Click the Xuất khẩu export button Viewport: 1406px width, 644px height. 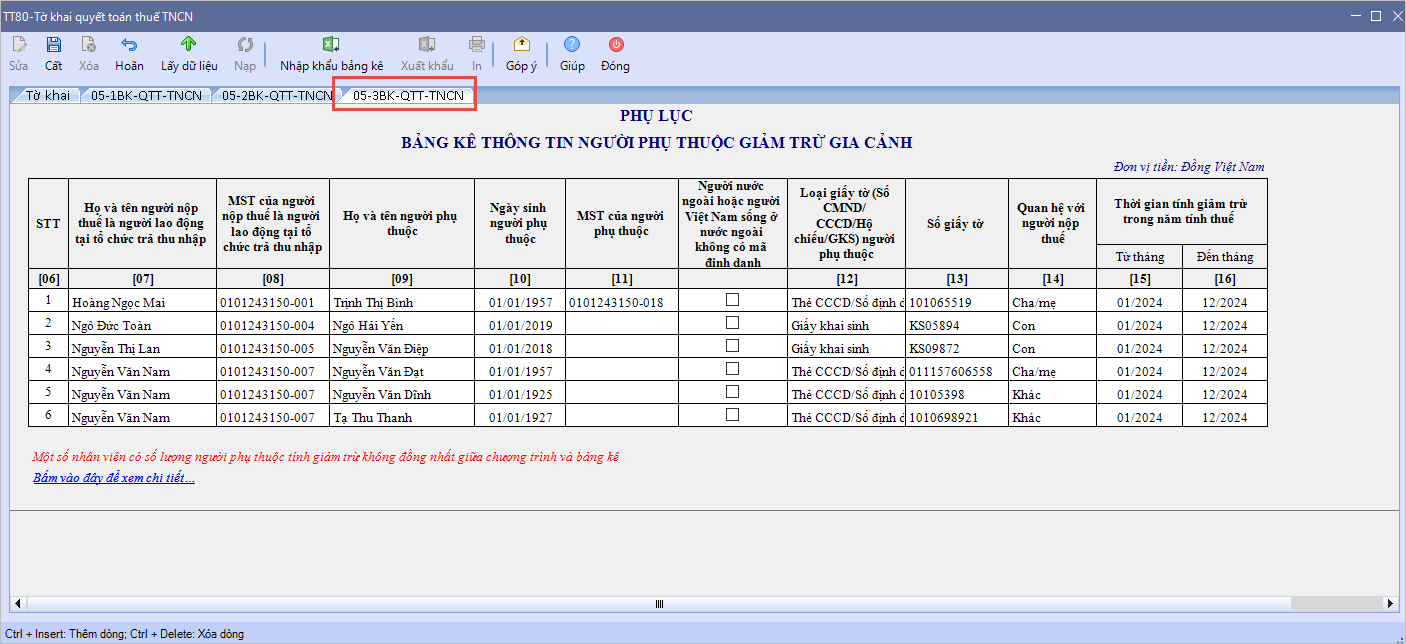[x=427, y=54]
